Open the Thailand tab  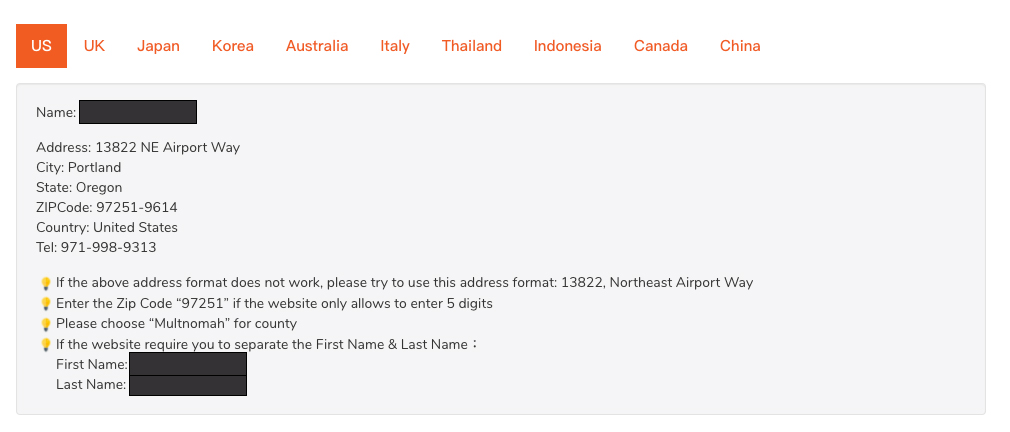[472, 46]
